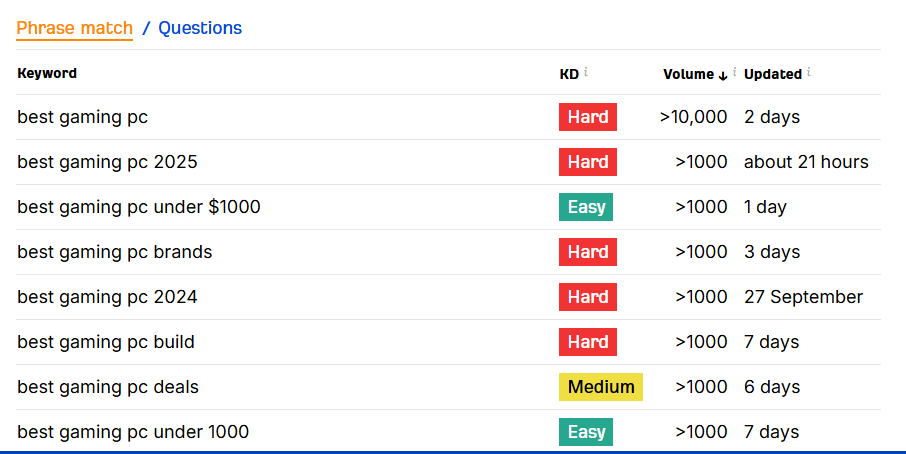Viewport: 906px width, 454px height.
Task: Open 'best gaming pc brands' keyword
Action: pos(115,252)
